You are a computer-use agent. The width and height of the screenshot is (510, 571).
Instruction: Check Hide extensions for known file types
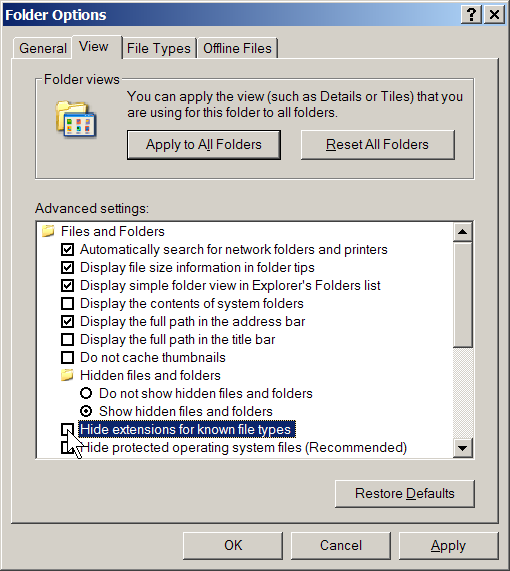coord(67,429)
